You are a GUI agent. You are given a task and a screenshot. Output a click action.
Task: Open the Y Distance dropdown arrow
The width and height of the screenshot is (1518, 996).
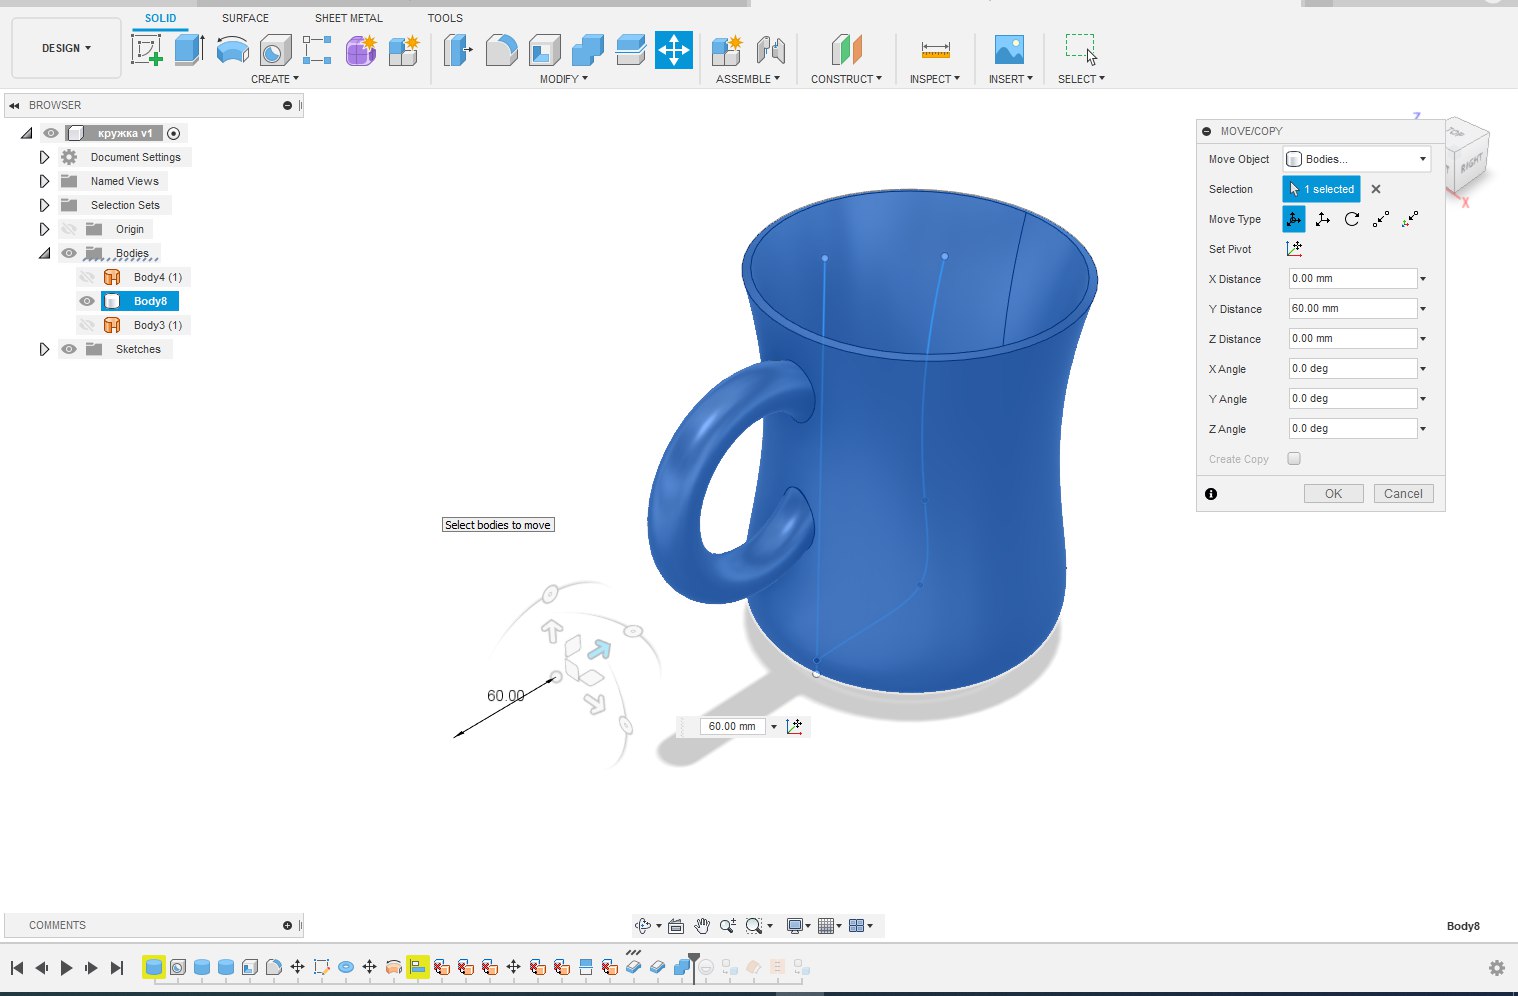point(1423,309)
